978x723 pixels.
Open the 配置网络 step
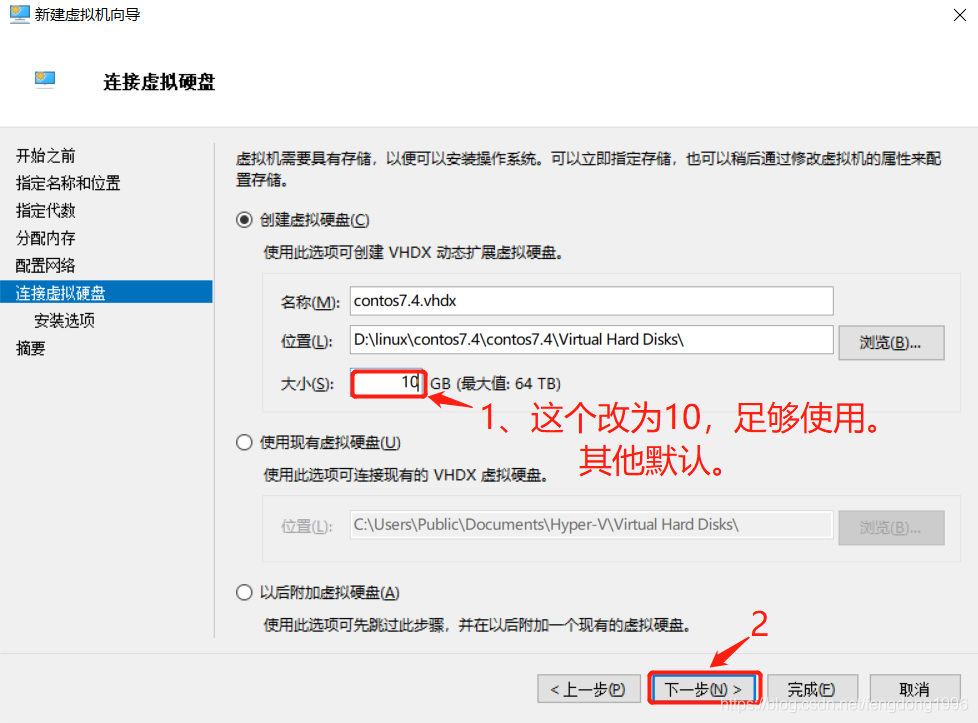click(46, 266)
